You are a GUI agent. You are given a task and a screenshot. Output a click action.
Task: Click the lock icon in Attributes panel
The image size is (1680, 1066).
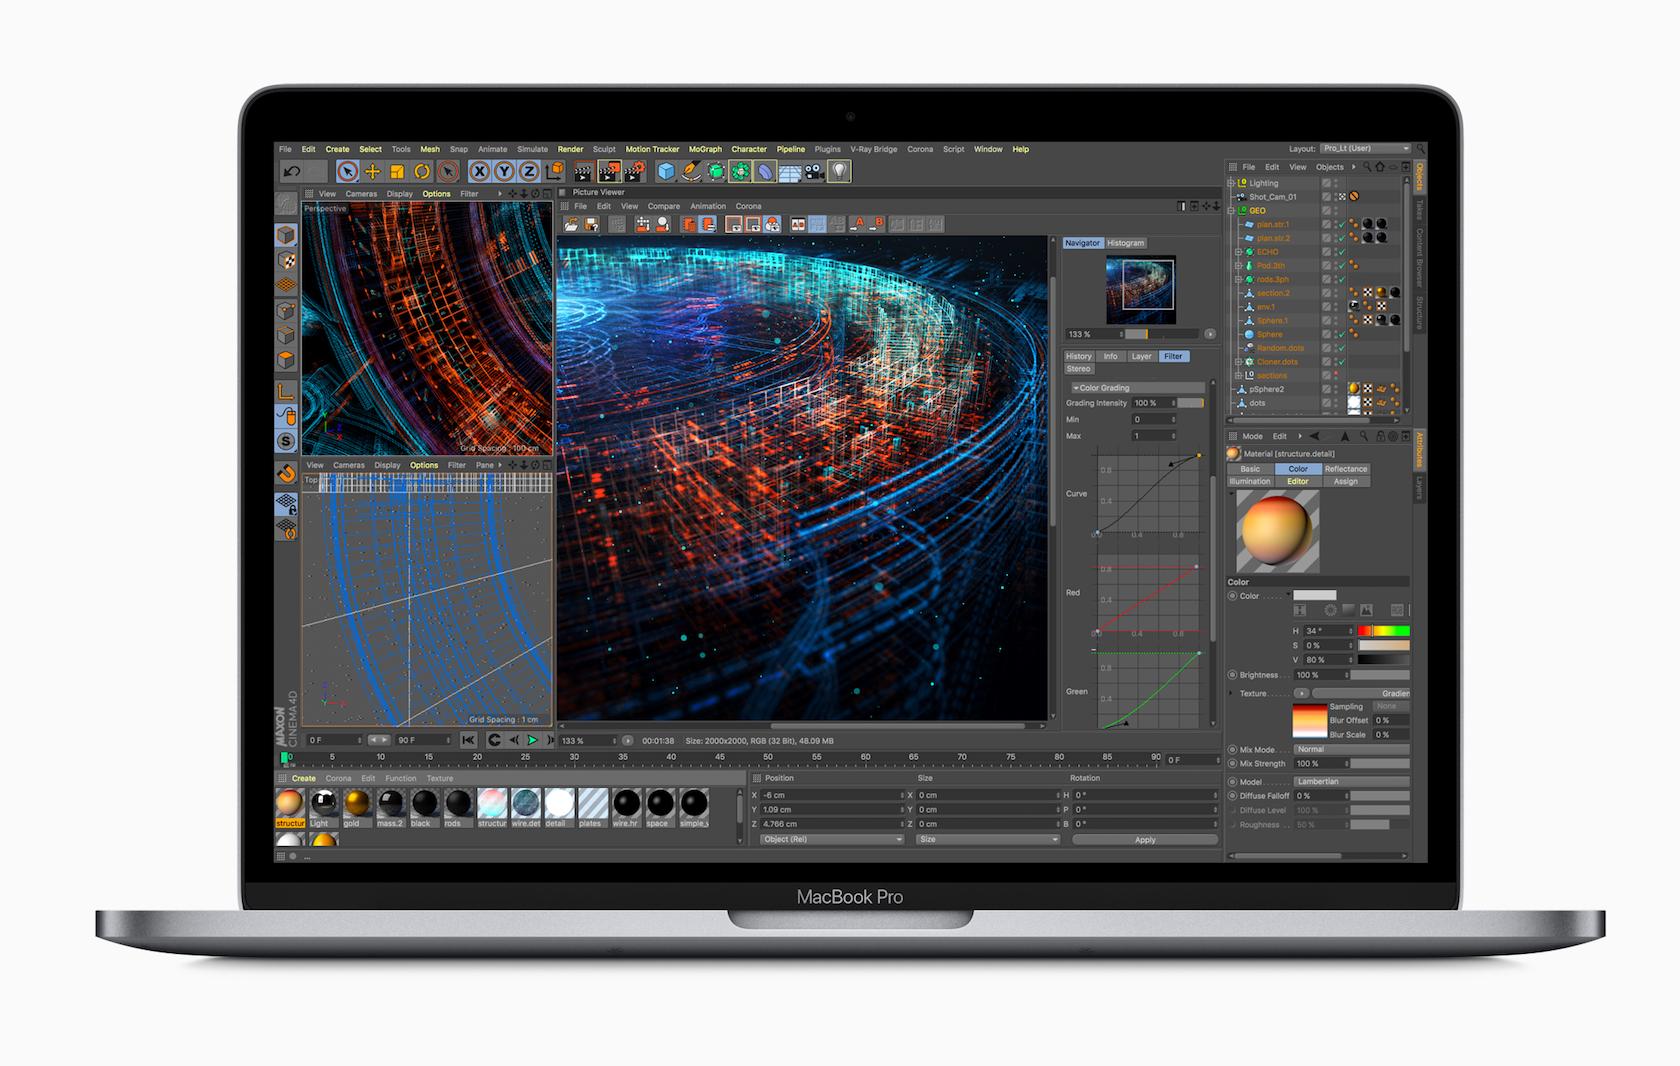pos(1381,436)
